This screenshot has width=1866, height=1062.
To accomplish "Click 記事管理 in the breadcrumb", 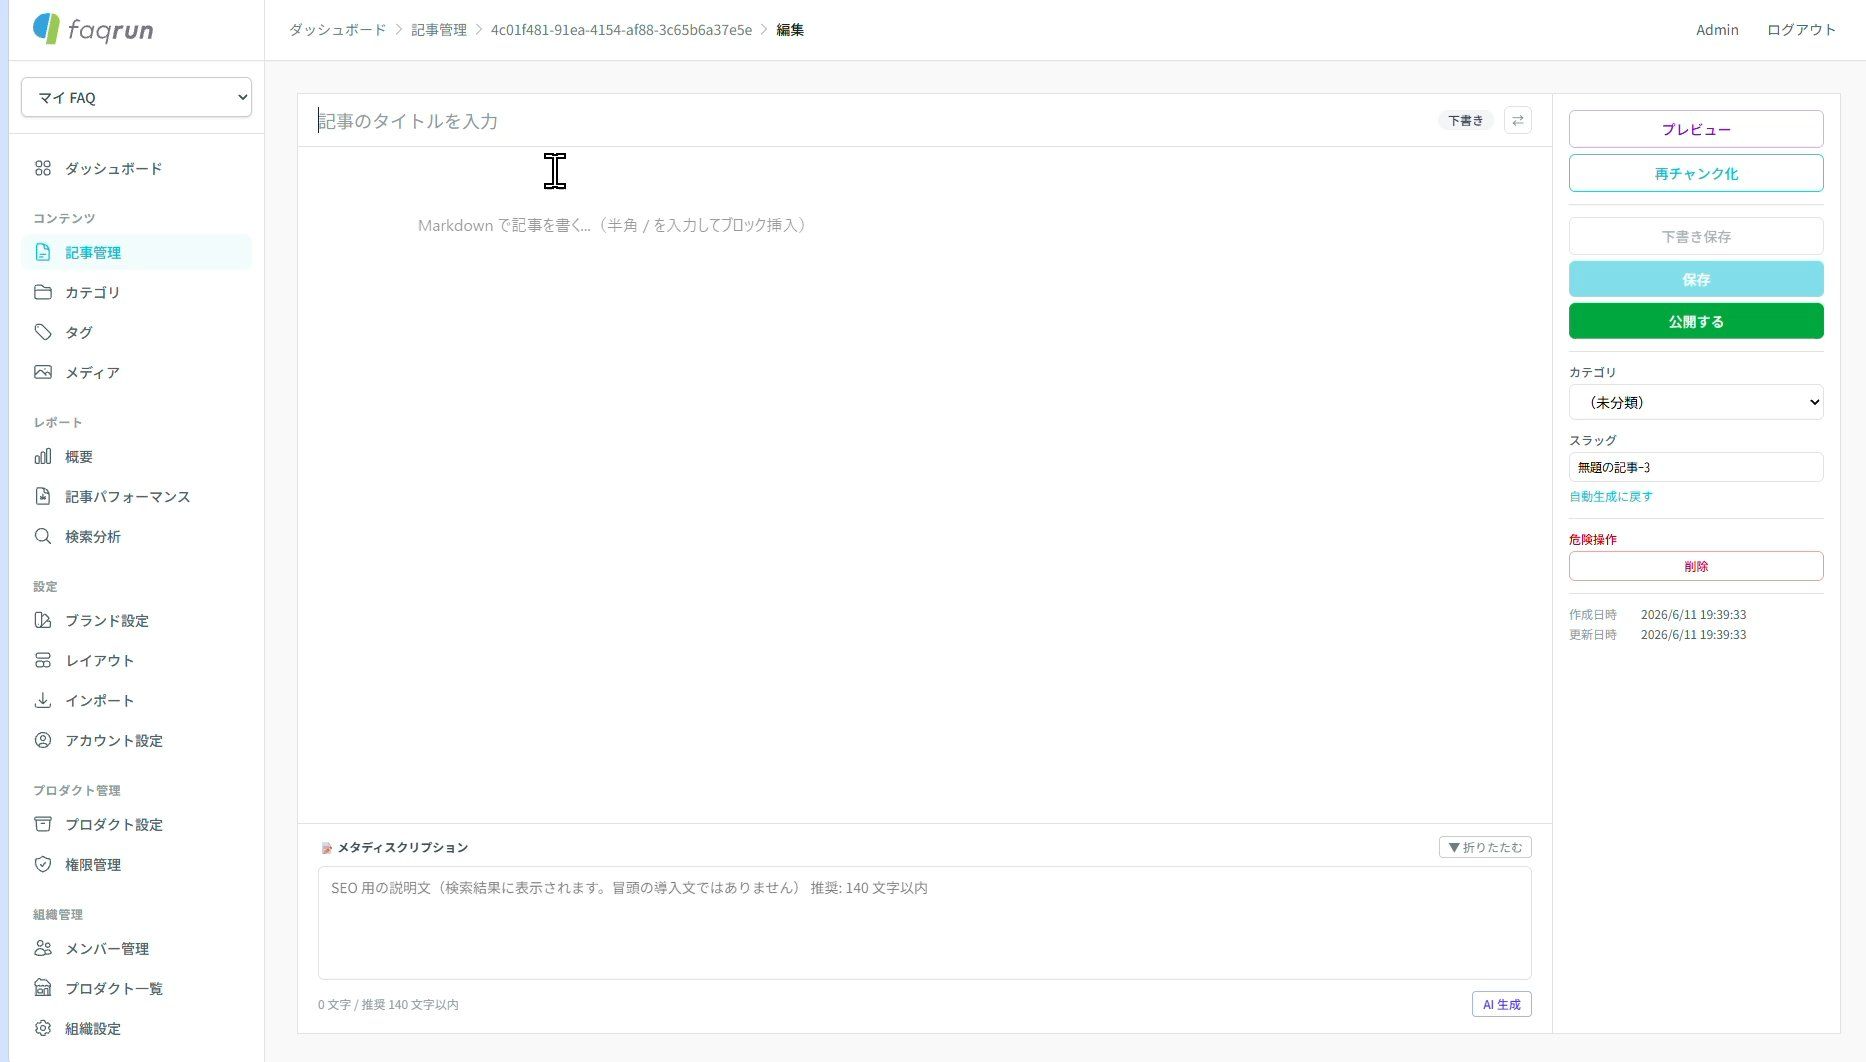I will pos(439,30).
